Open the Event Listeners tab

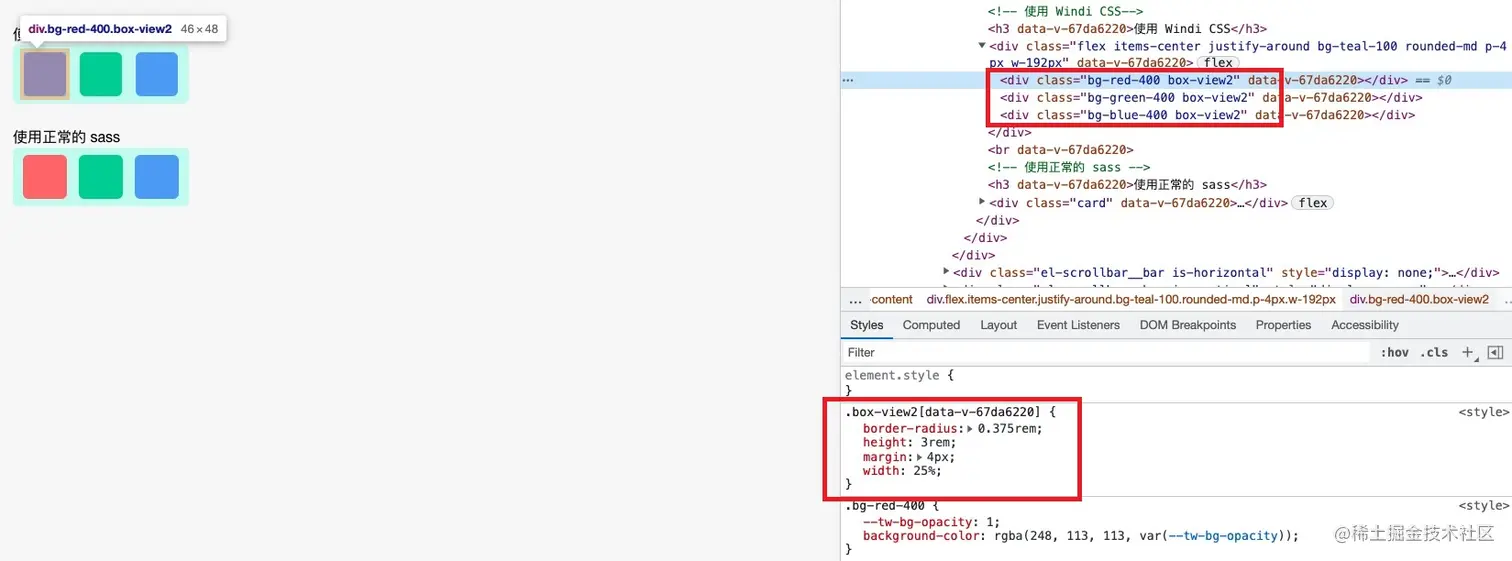[1078, 325]
